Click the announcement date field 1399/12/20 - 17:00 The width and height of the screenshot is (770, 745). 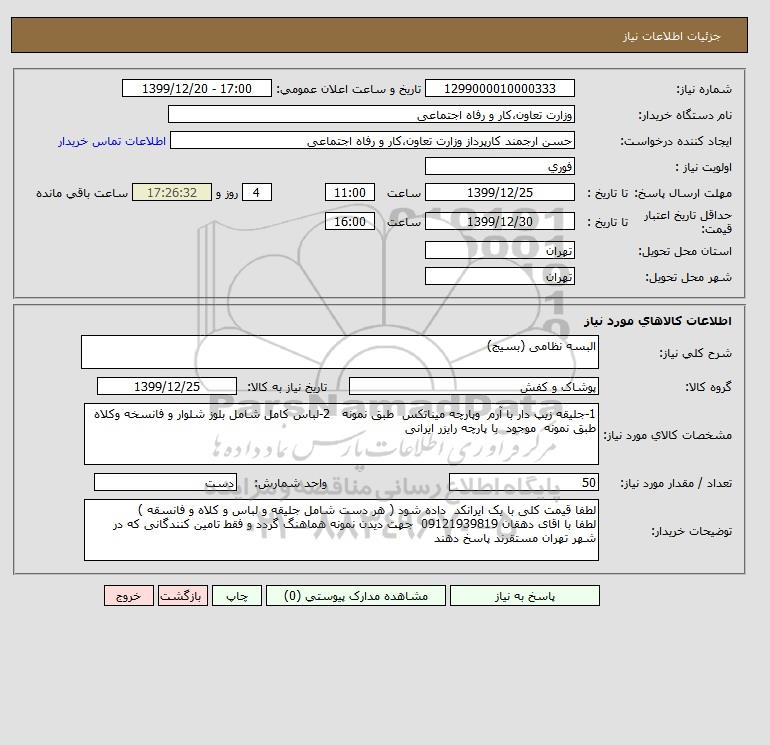click(x=196, y=88)
